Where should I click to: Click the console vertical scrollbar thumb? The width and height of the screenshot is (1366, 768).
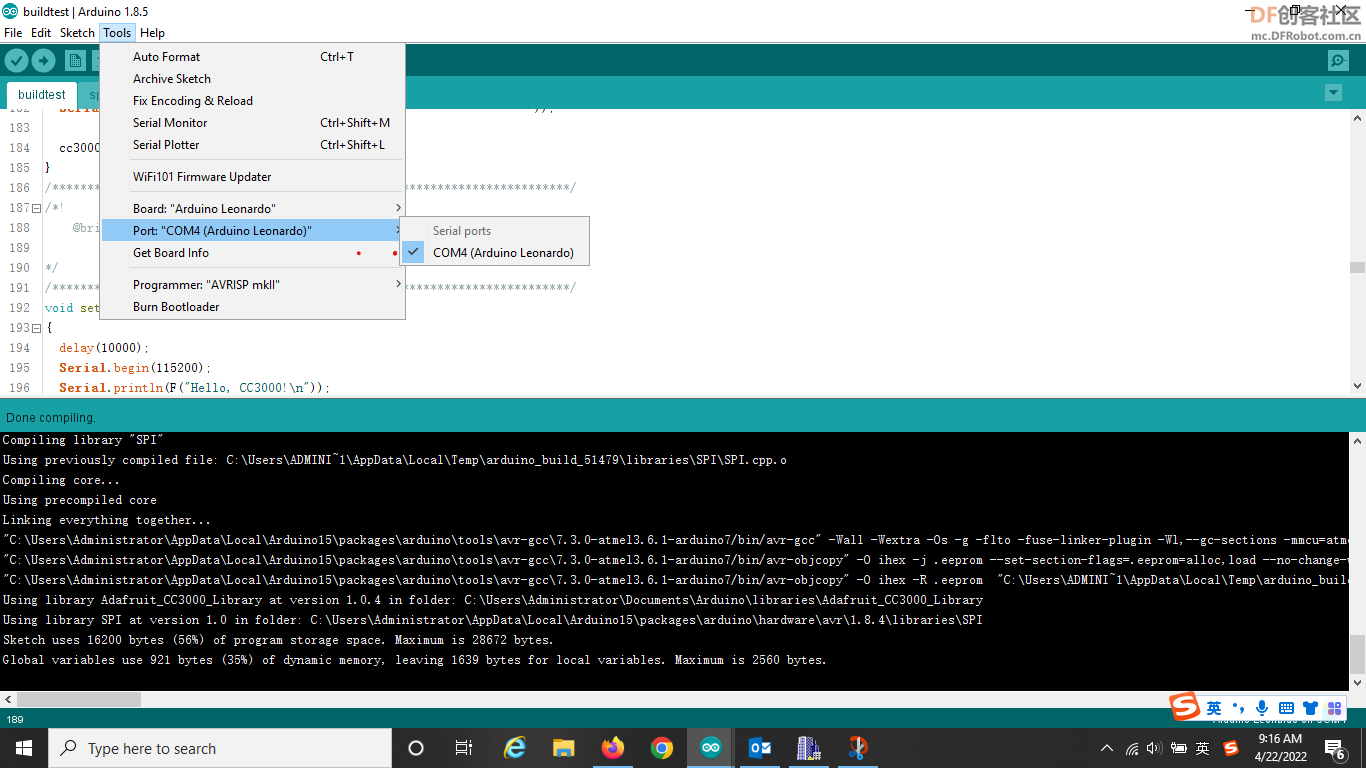(x=1357, y=655)
